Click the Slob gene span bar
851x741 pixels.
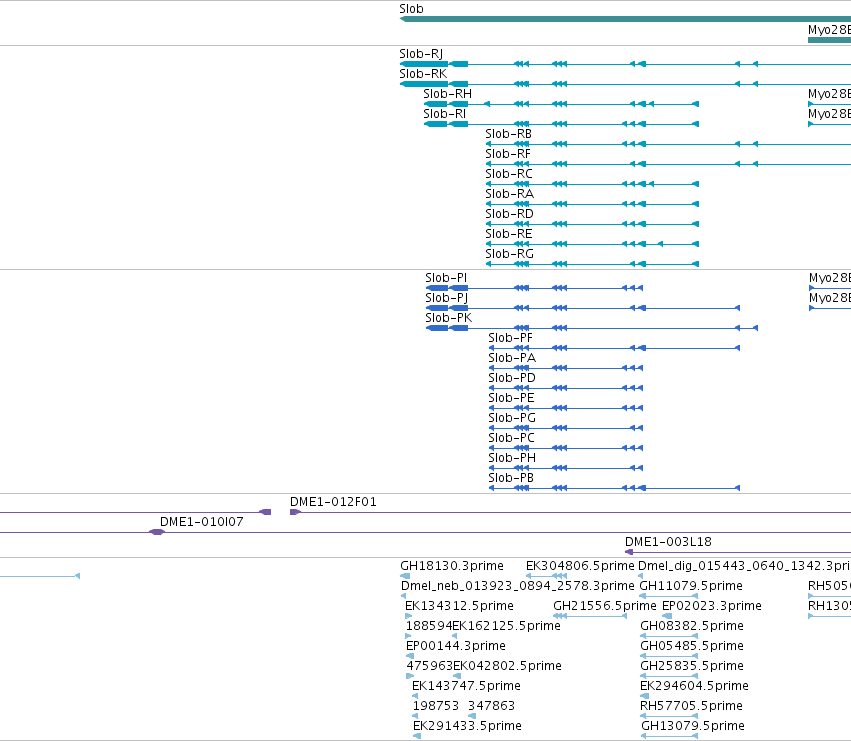[625, 19]
